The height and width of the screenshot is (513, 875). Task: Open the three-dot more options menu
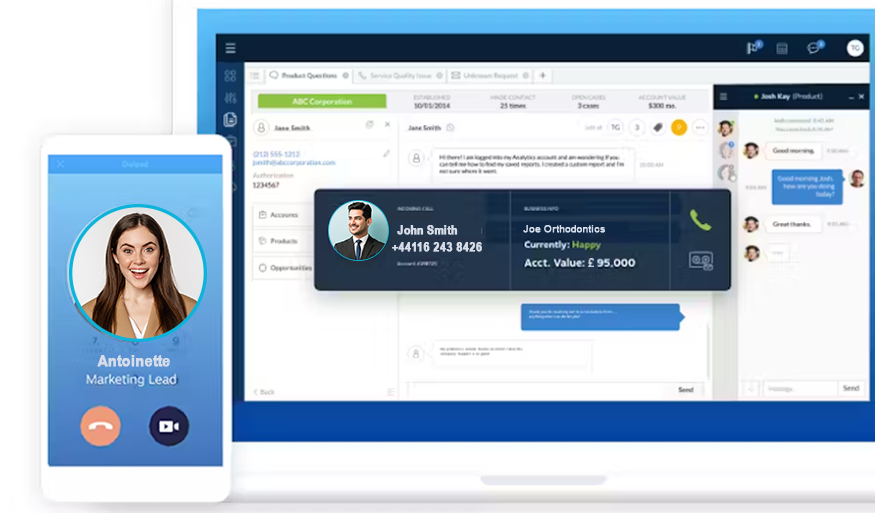coord(700,128)
